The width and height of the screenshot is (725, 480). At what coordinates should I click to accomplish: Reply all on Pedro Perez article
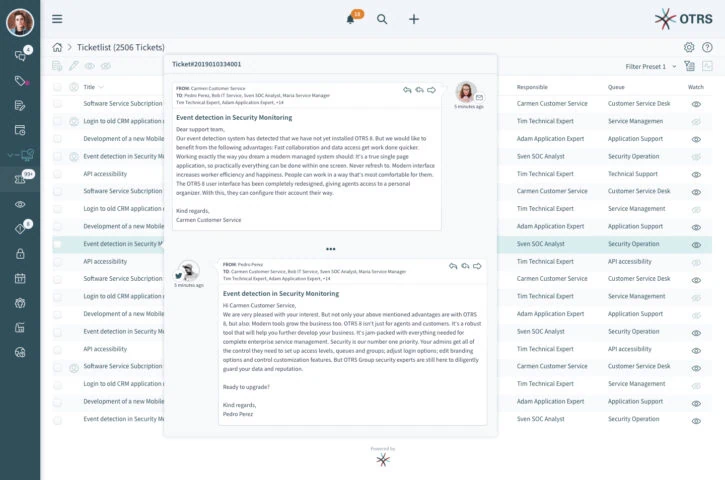(x=465, y=266)
